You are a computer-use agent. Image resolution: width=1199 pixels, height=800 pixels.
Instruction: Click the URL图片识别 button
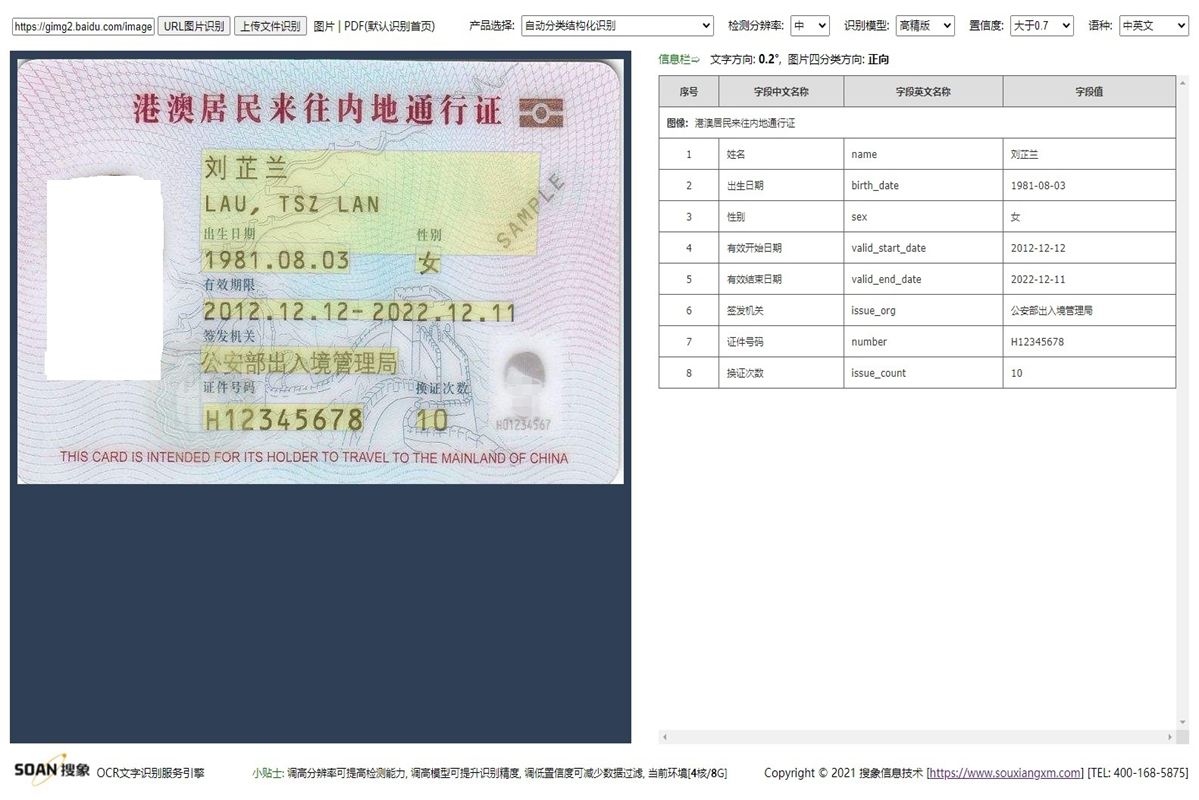194,25
